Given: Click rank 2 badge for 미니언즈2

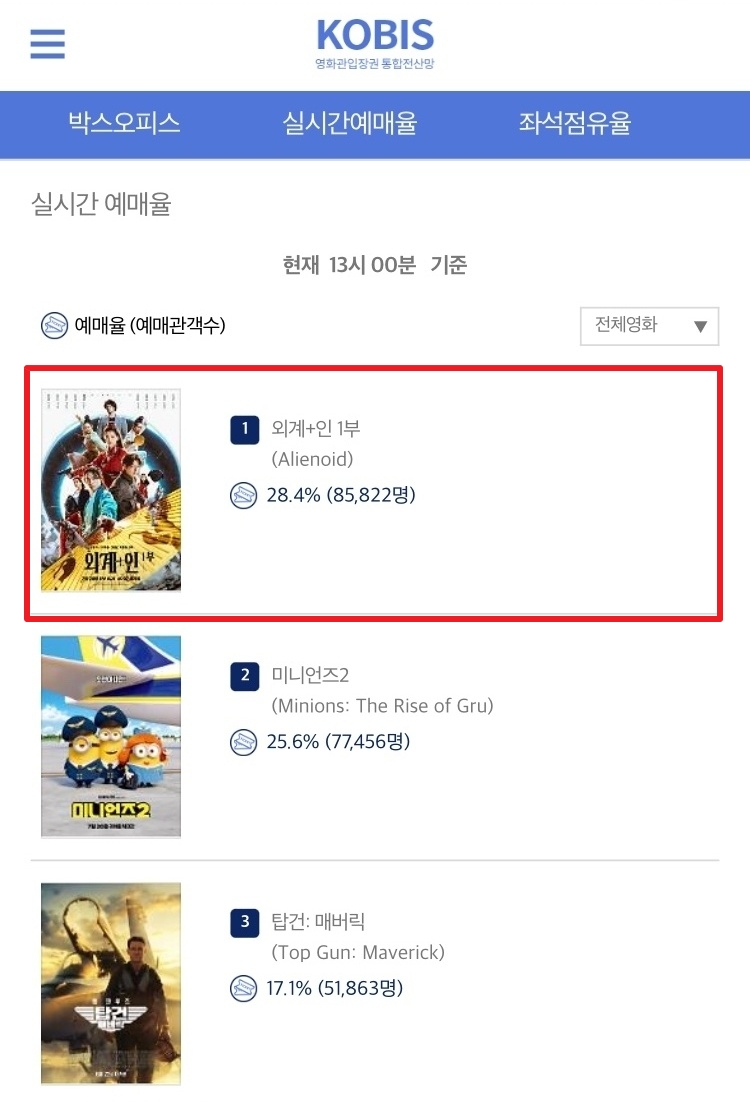Looking at the screenshot, I should tap(245, 676).
